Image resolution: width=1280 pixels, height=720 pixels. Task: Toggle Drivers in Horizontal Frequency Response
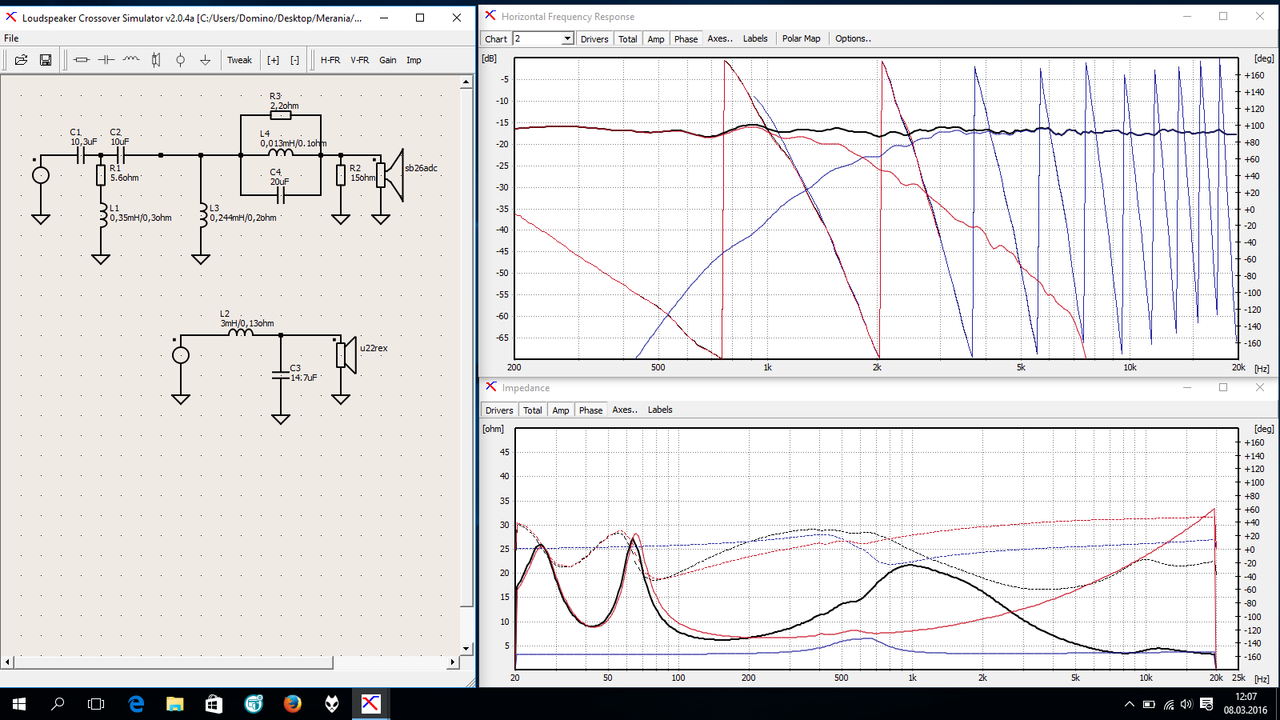(594, 39)
